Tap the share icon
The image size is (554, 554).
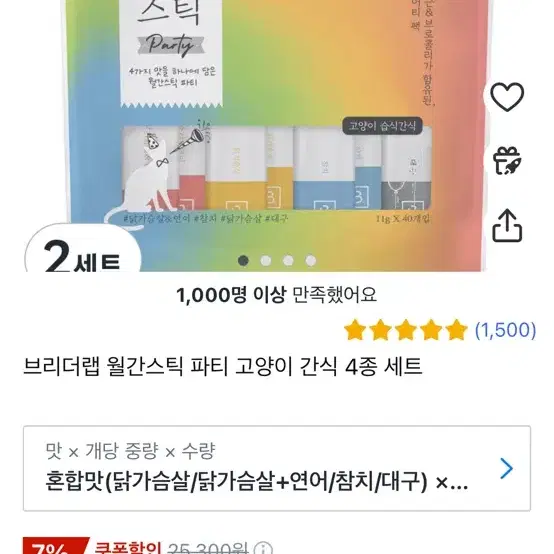click(x=507, y=225)
